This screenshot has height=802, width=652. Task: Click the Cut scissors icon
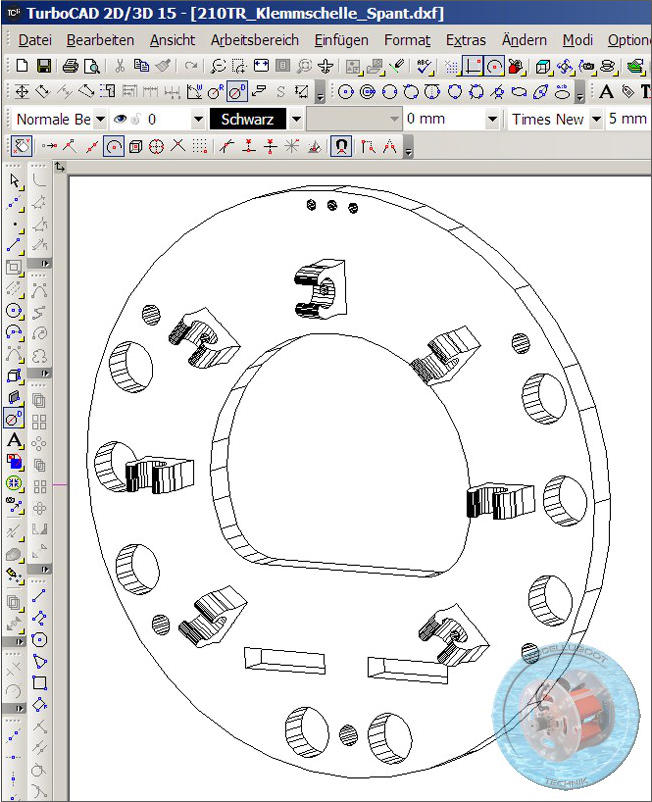(x=119, y=65)
